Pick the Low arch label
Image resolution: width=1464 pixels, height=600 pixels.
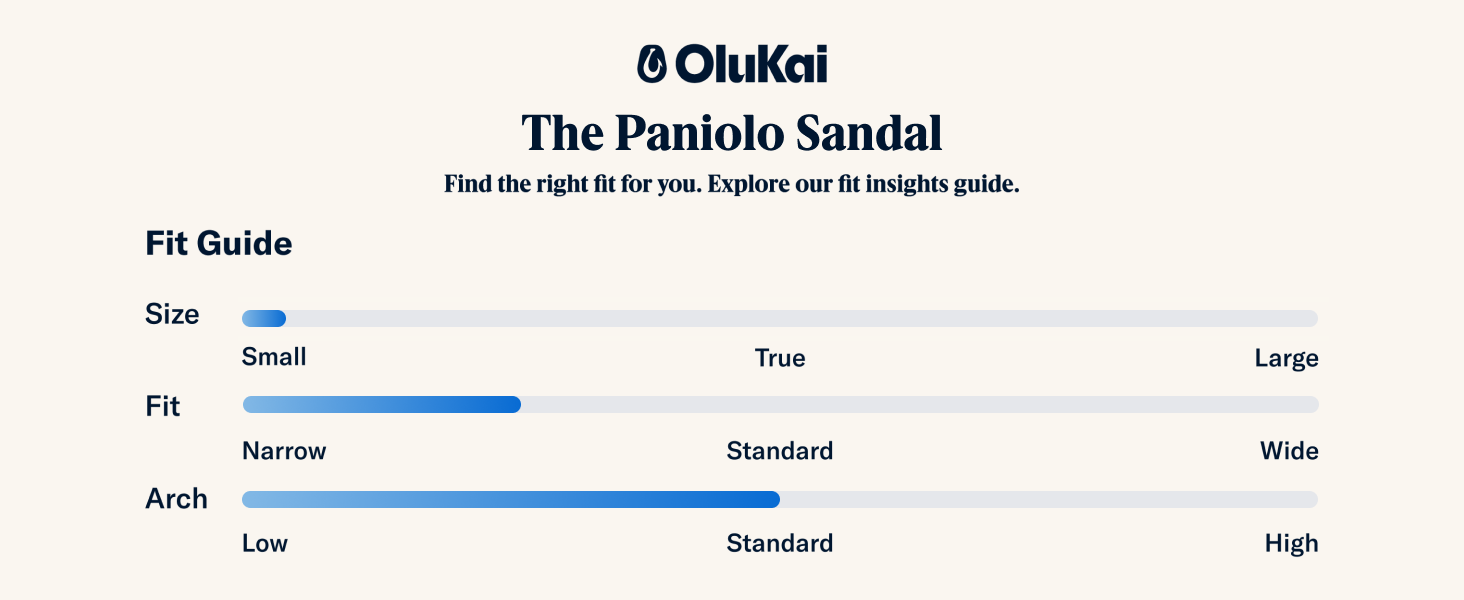[x=265, y=544]
